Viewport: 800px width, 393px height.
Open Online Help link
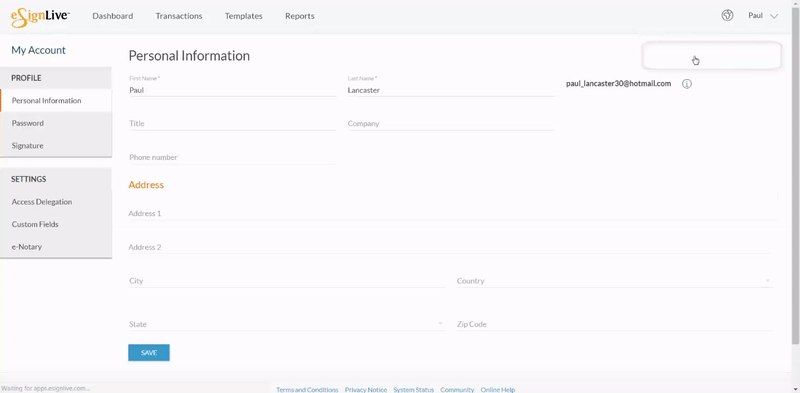pyautogui.click(x=498, y=389)
